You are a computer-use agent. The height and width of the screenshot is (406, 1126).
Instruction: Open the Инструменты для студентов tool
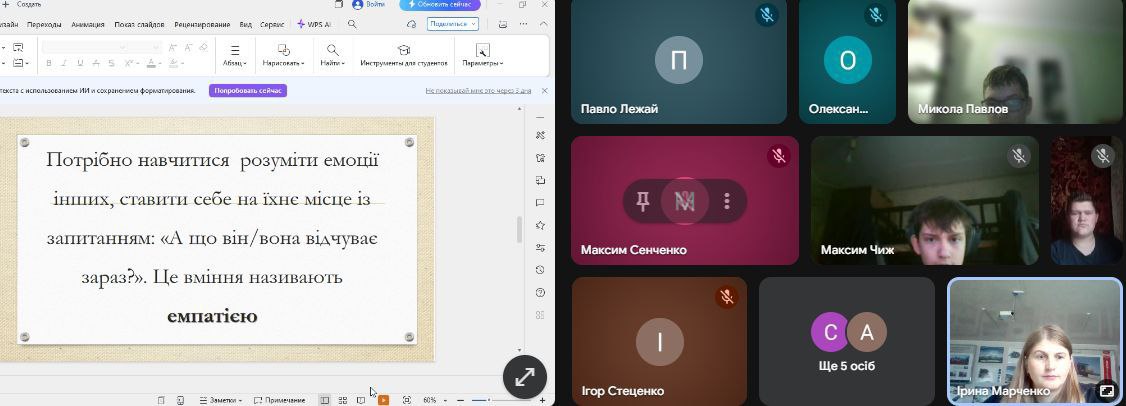point(403,56)
